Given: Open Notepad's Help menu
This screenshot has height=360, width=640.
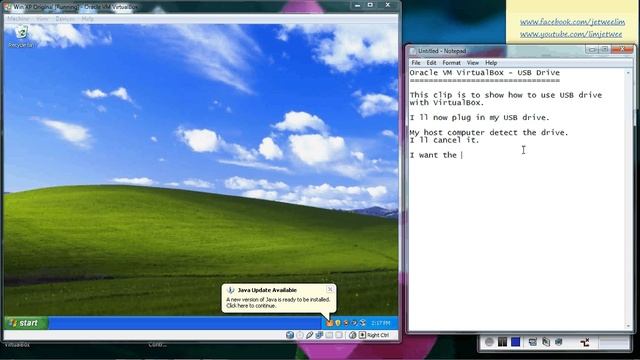Looking at the screenshot, I should tap(491, 62).
